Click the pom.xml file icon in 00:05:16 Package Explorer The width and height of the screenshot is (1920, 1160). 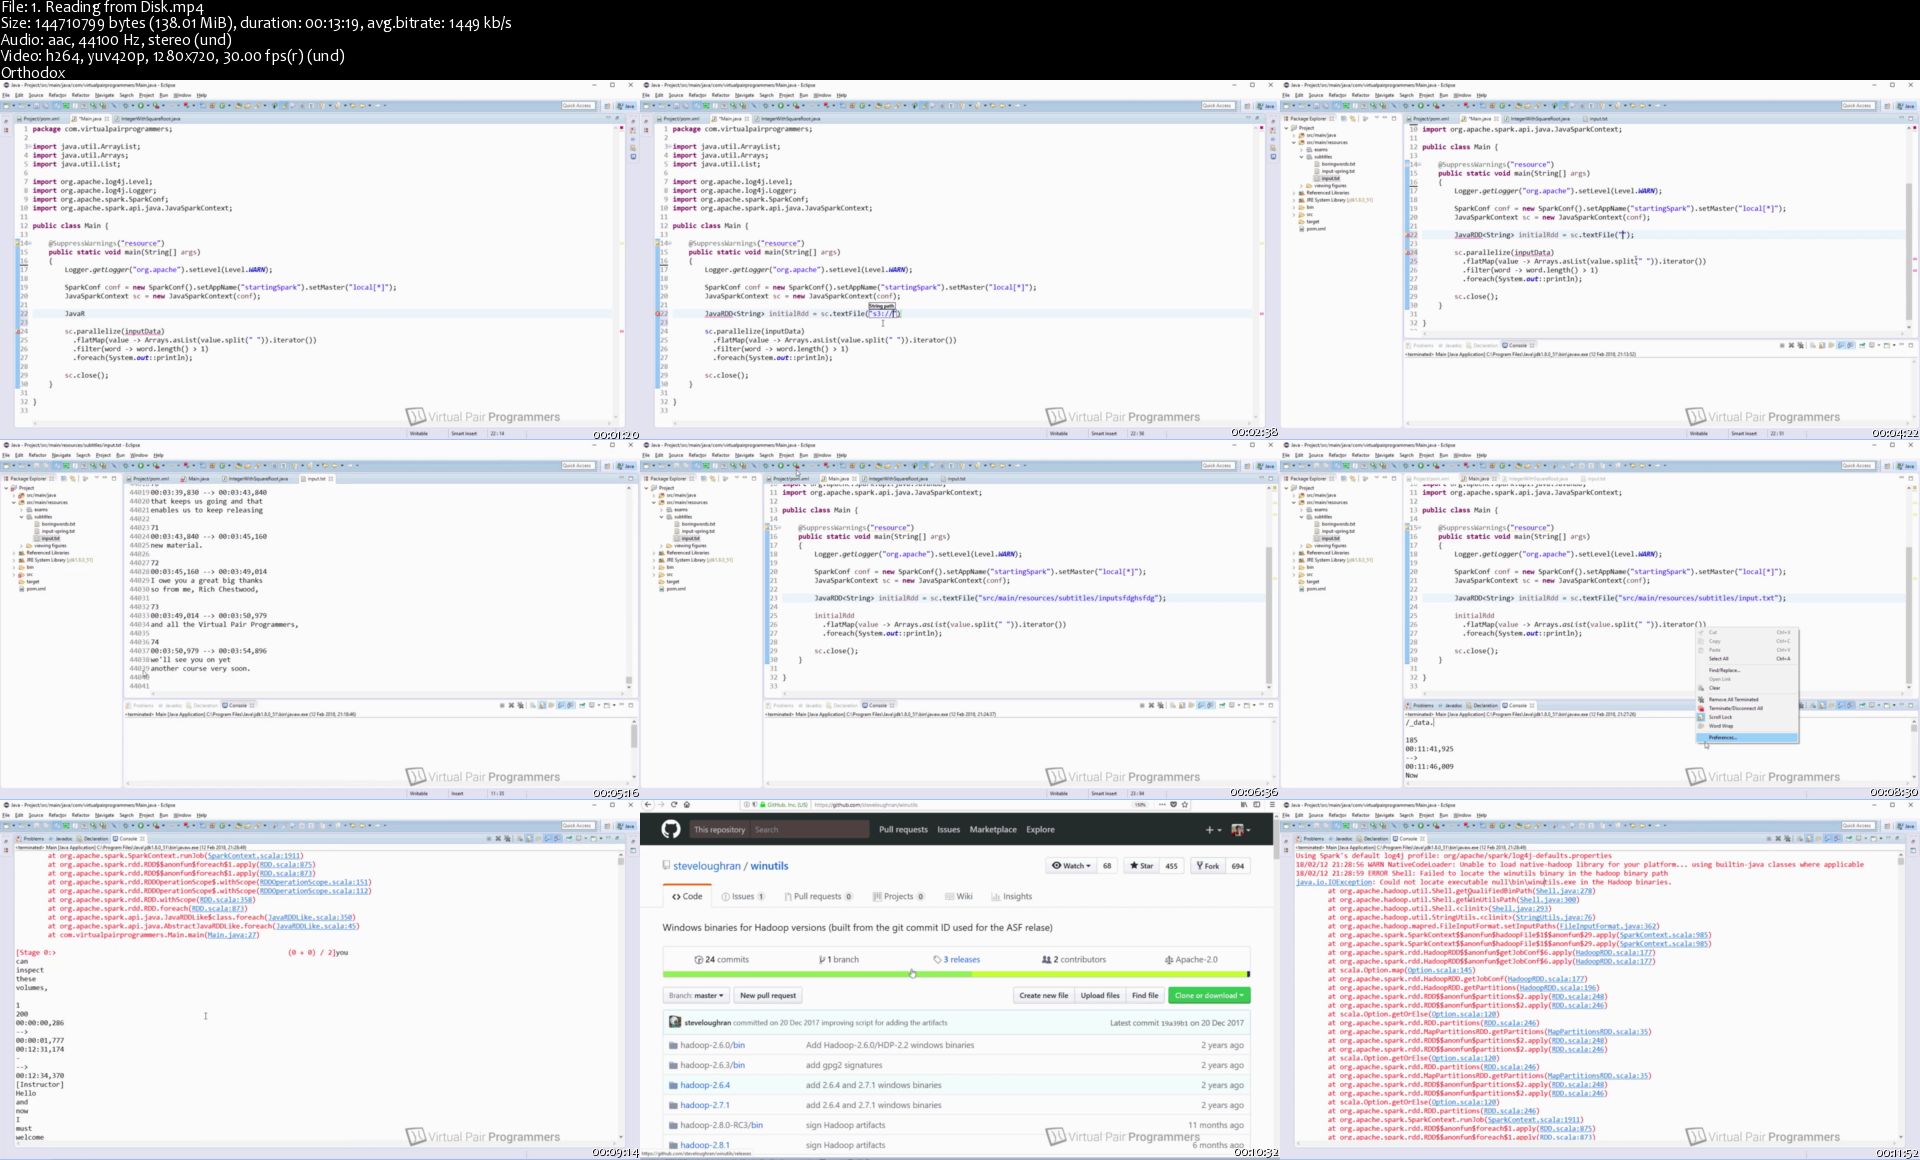(x=22, y=589)
